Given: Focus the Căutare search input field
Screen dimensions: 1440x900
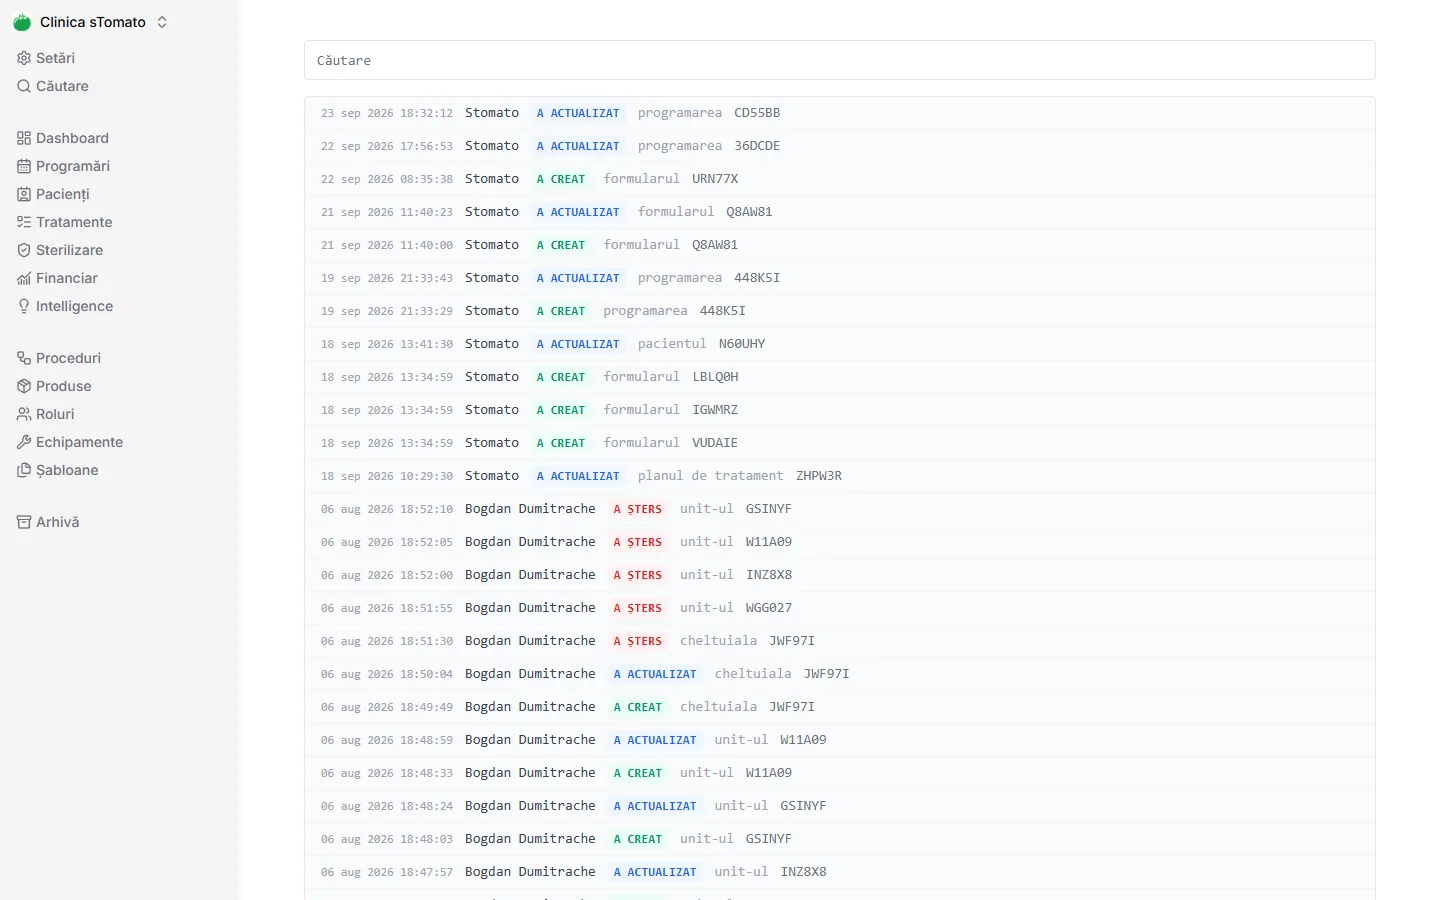Looking at the screenshot, I should coord(840,60).
